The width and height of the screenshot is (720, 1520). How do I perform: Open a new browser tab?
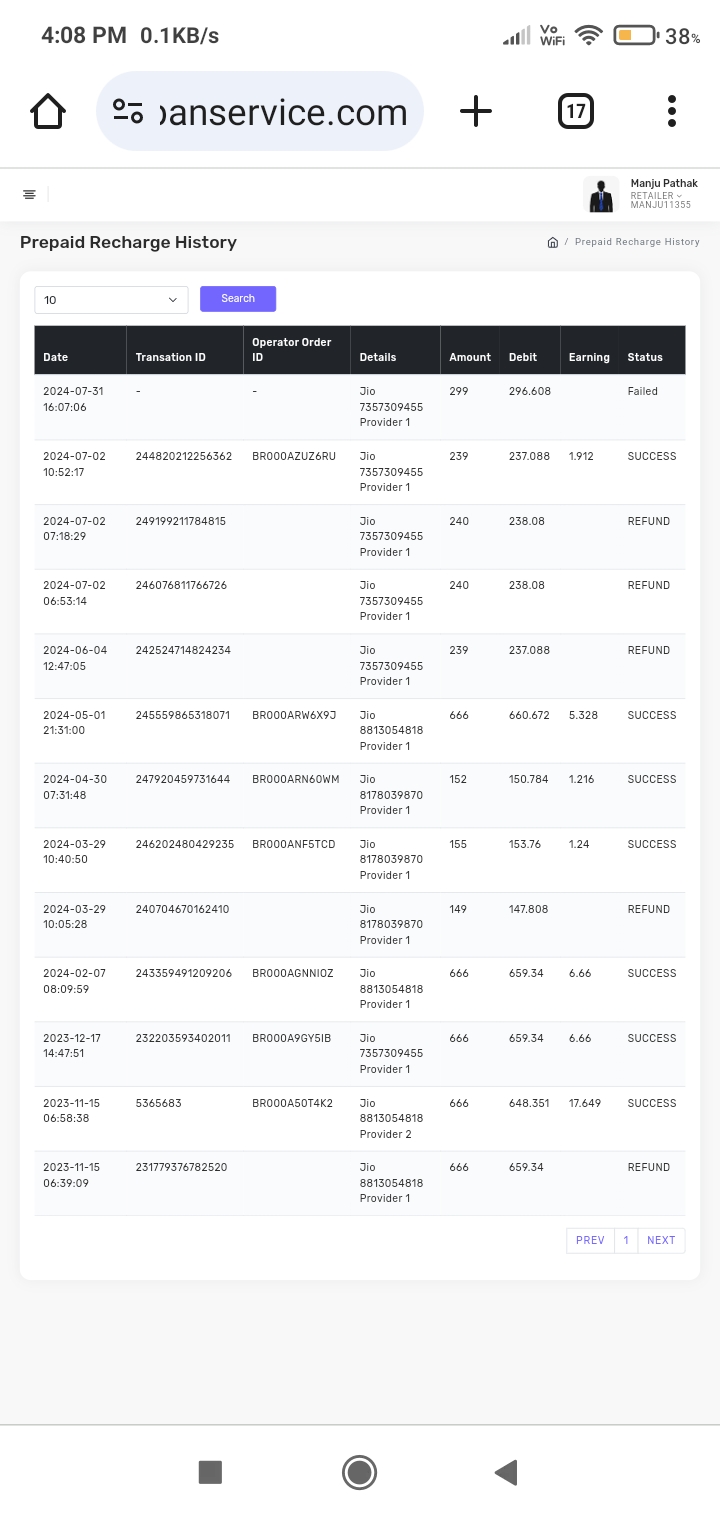[x=476, y=111]
